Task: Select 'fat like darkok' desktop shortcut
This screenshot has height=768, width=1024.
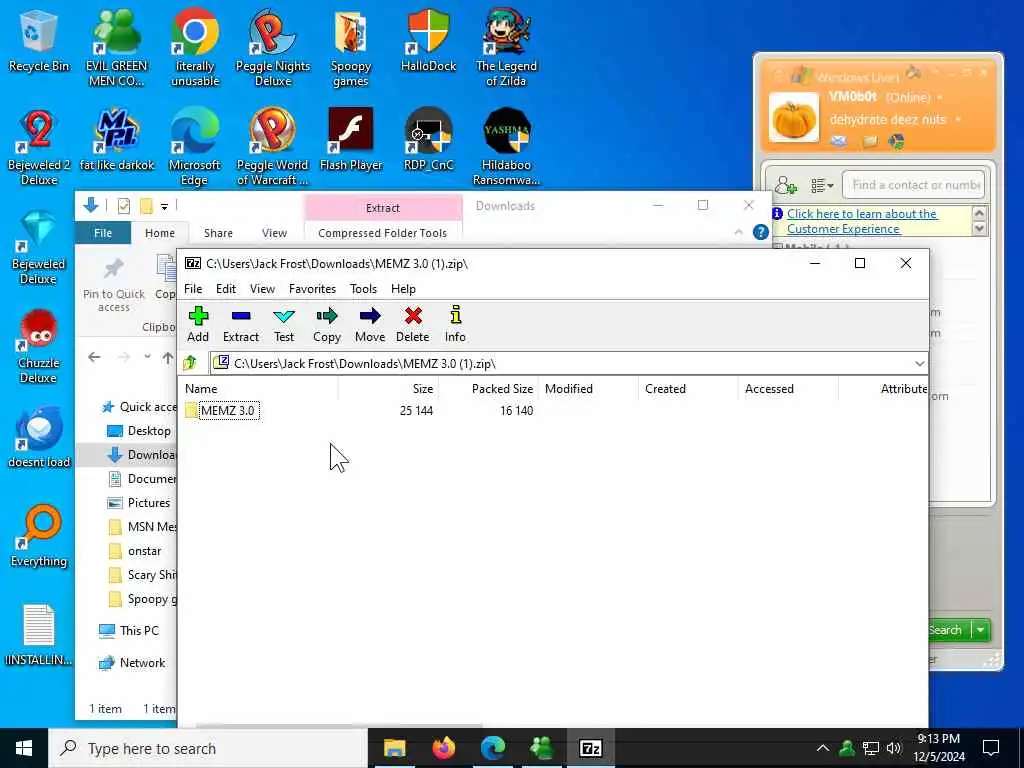Action: [x=117, y=140]
